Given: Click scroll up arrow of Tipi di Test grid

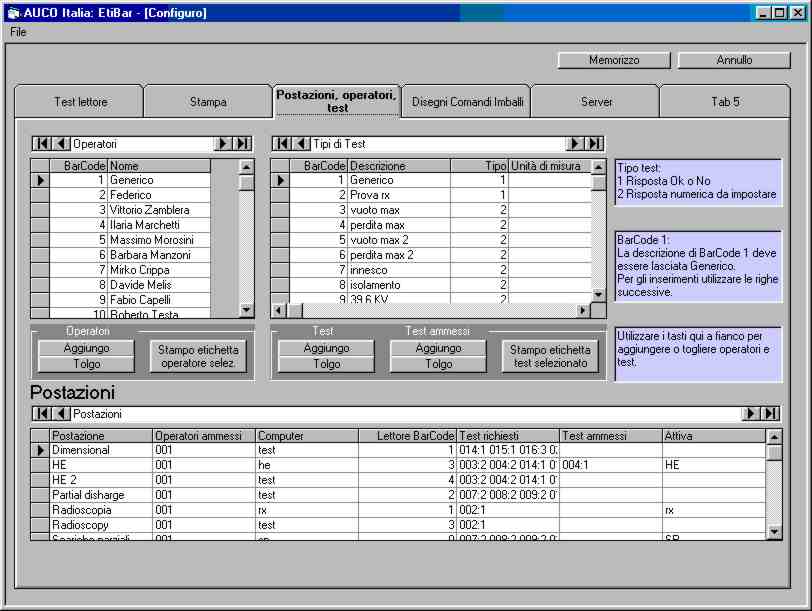Looking at the screenshot, I should (x=598, y=167).
